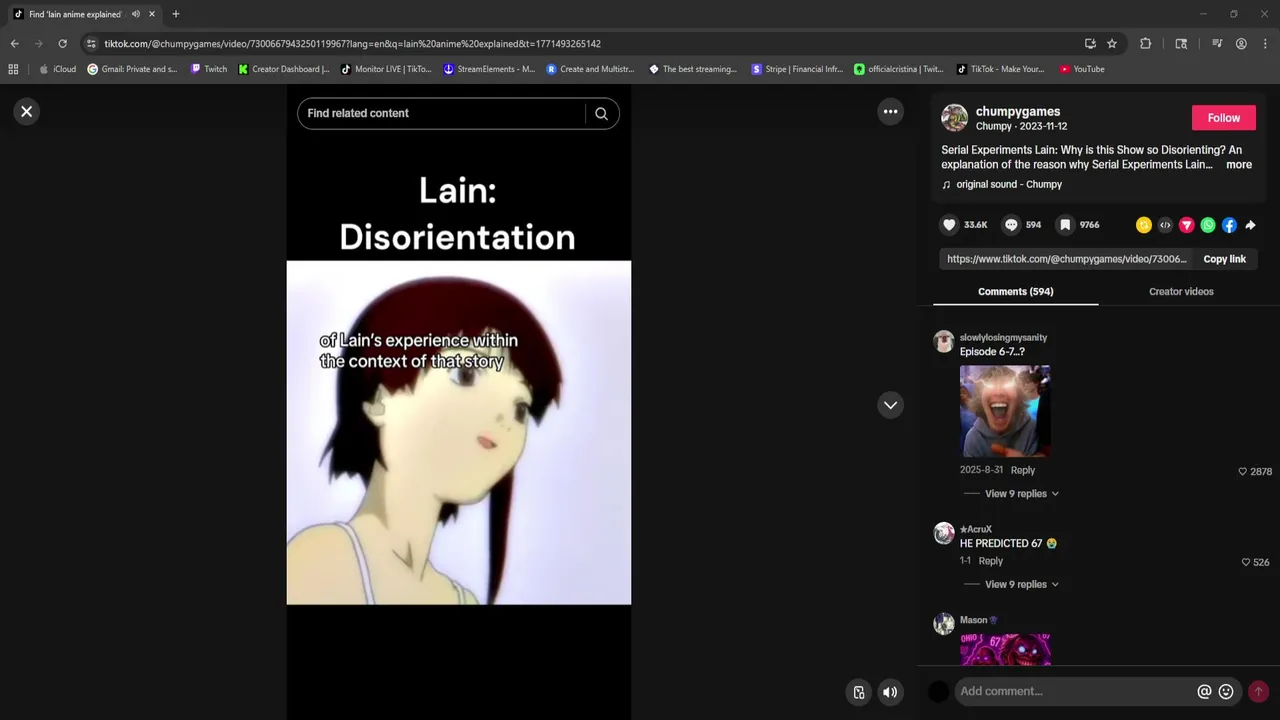This screenshot has height=720, width=1280.
Task: Share video to Facebook
Action: tap(1229, 225)
